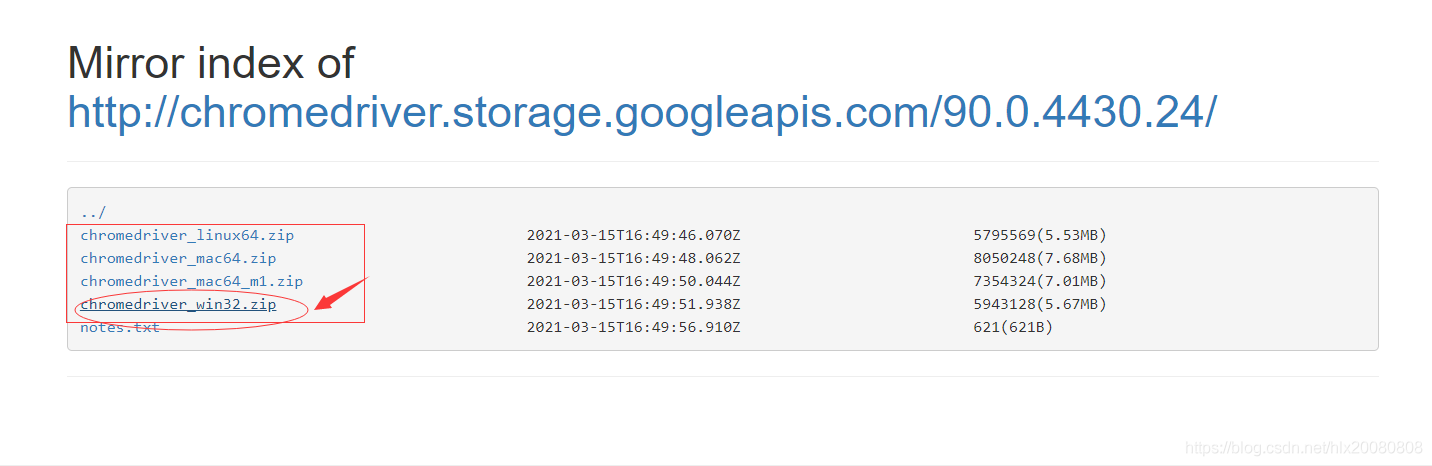Image resolution: width=1432 pixels, height=466 pixels.
Task: Click the 7354324(7.01MB) file size
Action: point(1039,281)
